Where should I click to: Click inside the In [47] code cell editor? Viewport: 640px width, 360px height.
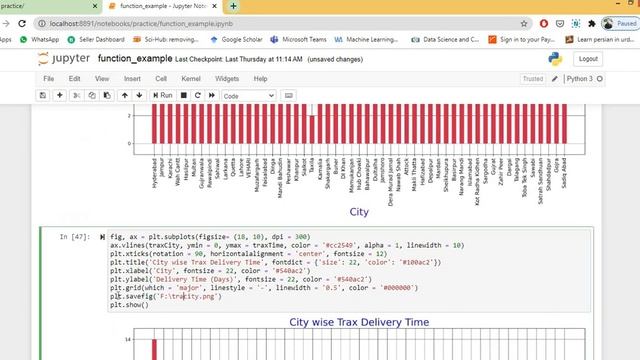point(349,271)
